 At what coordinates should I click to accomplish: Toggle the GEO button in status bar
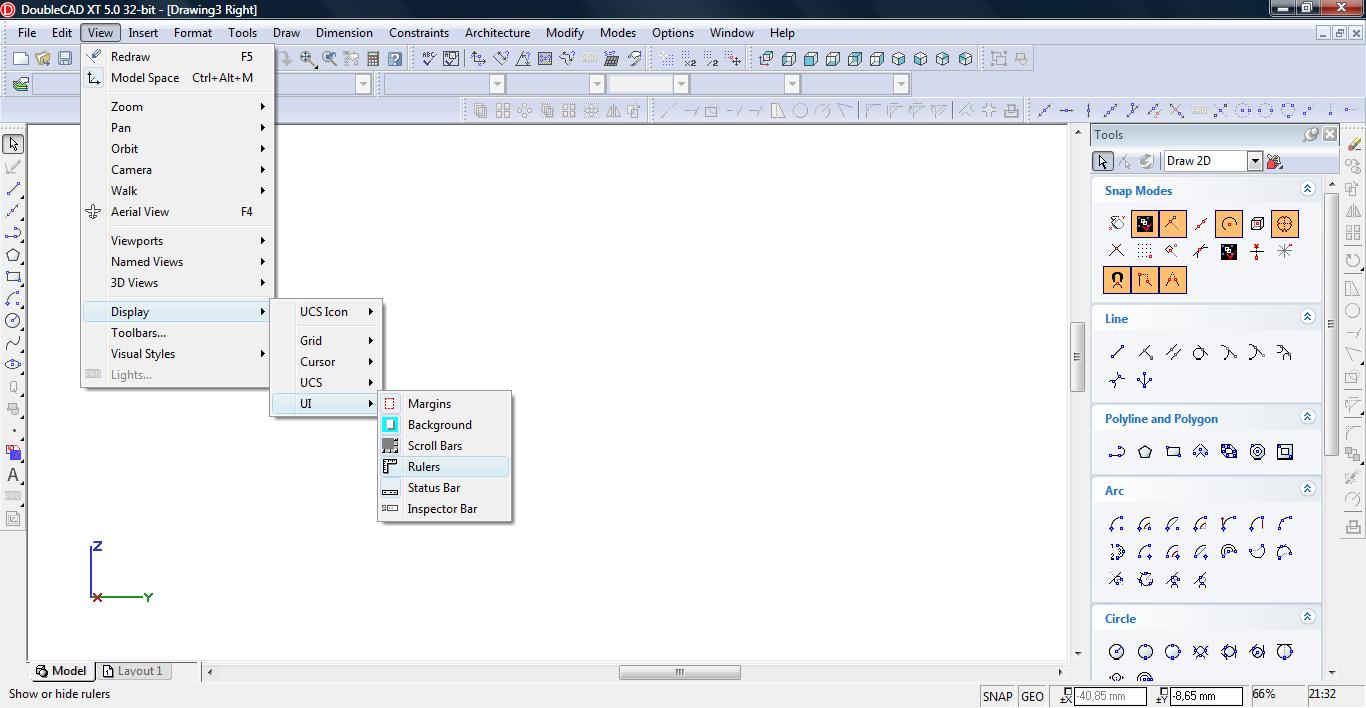(1032, 696)
